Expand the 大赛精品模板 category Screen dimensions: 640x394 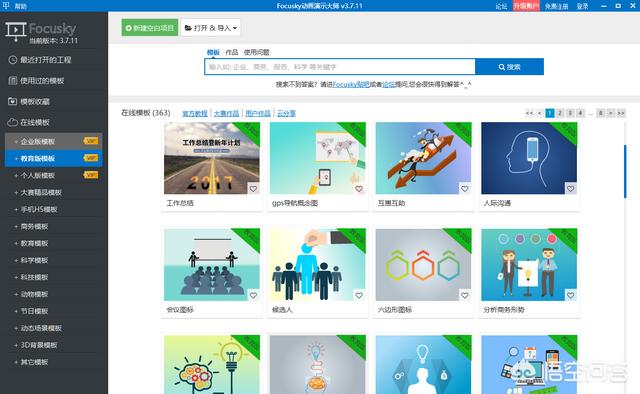click(53, 192)
